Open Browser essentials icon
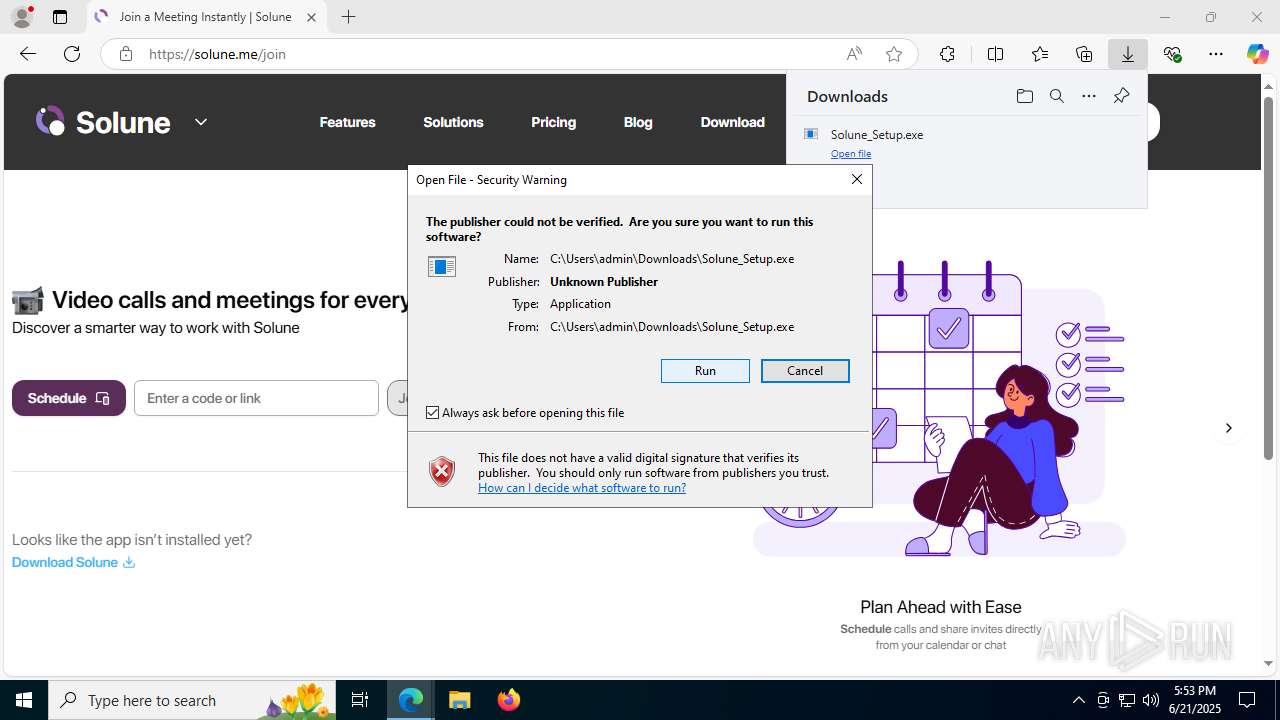 tap(1173, 54)
